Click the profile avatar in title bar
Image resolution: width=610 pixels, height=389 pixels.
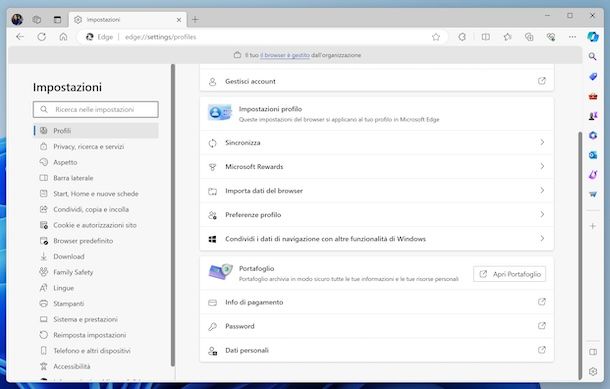(17, 19)
